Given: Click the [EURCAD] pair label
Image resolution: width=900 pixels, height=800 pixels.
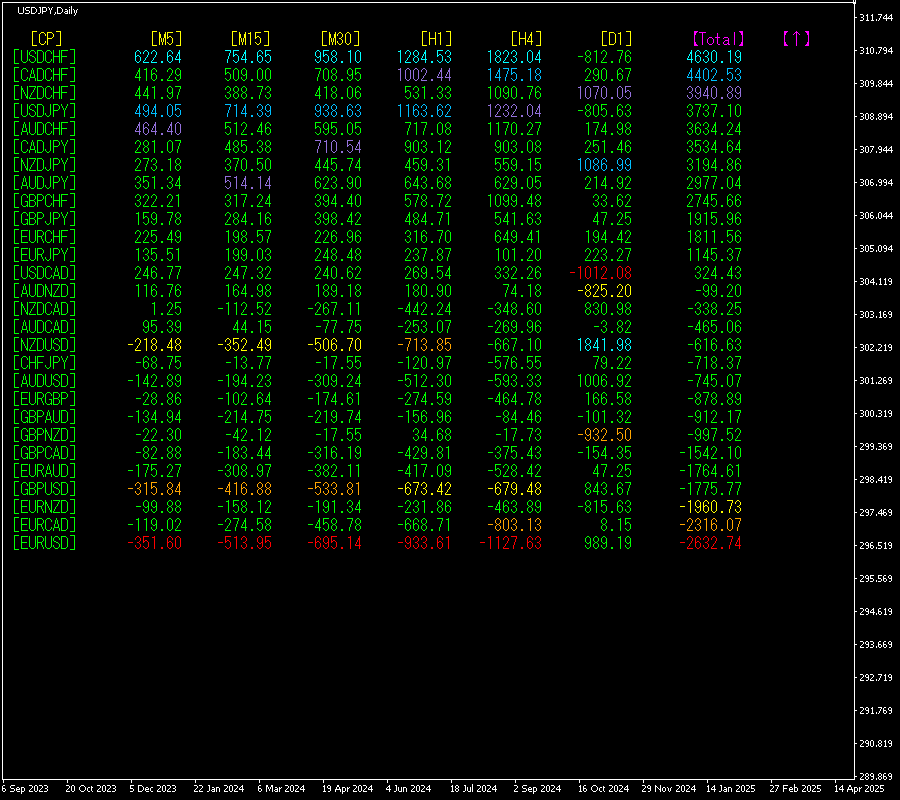Looking at the screenshot, I should (45, 525).
